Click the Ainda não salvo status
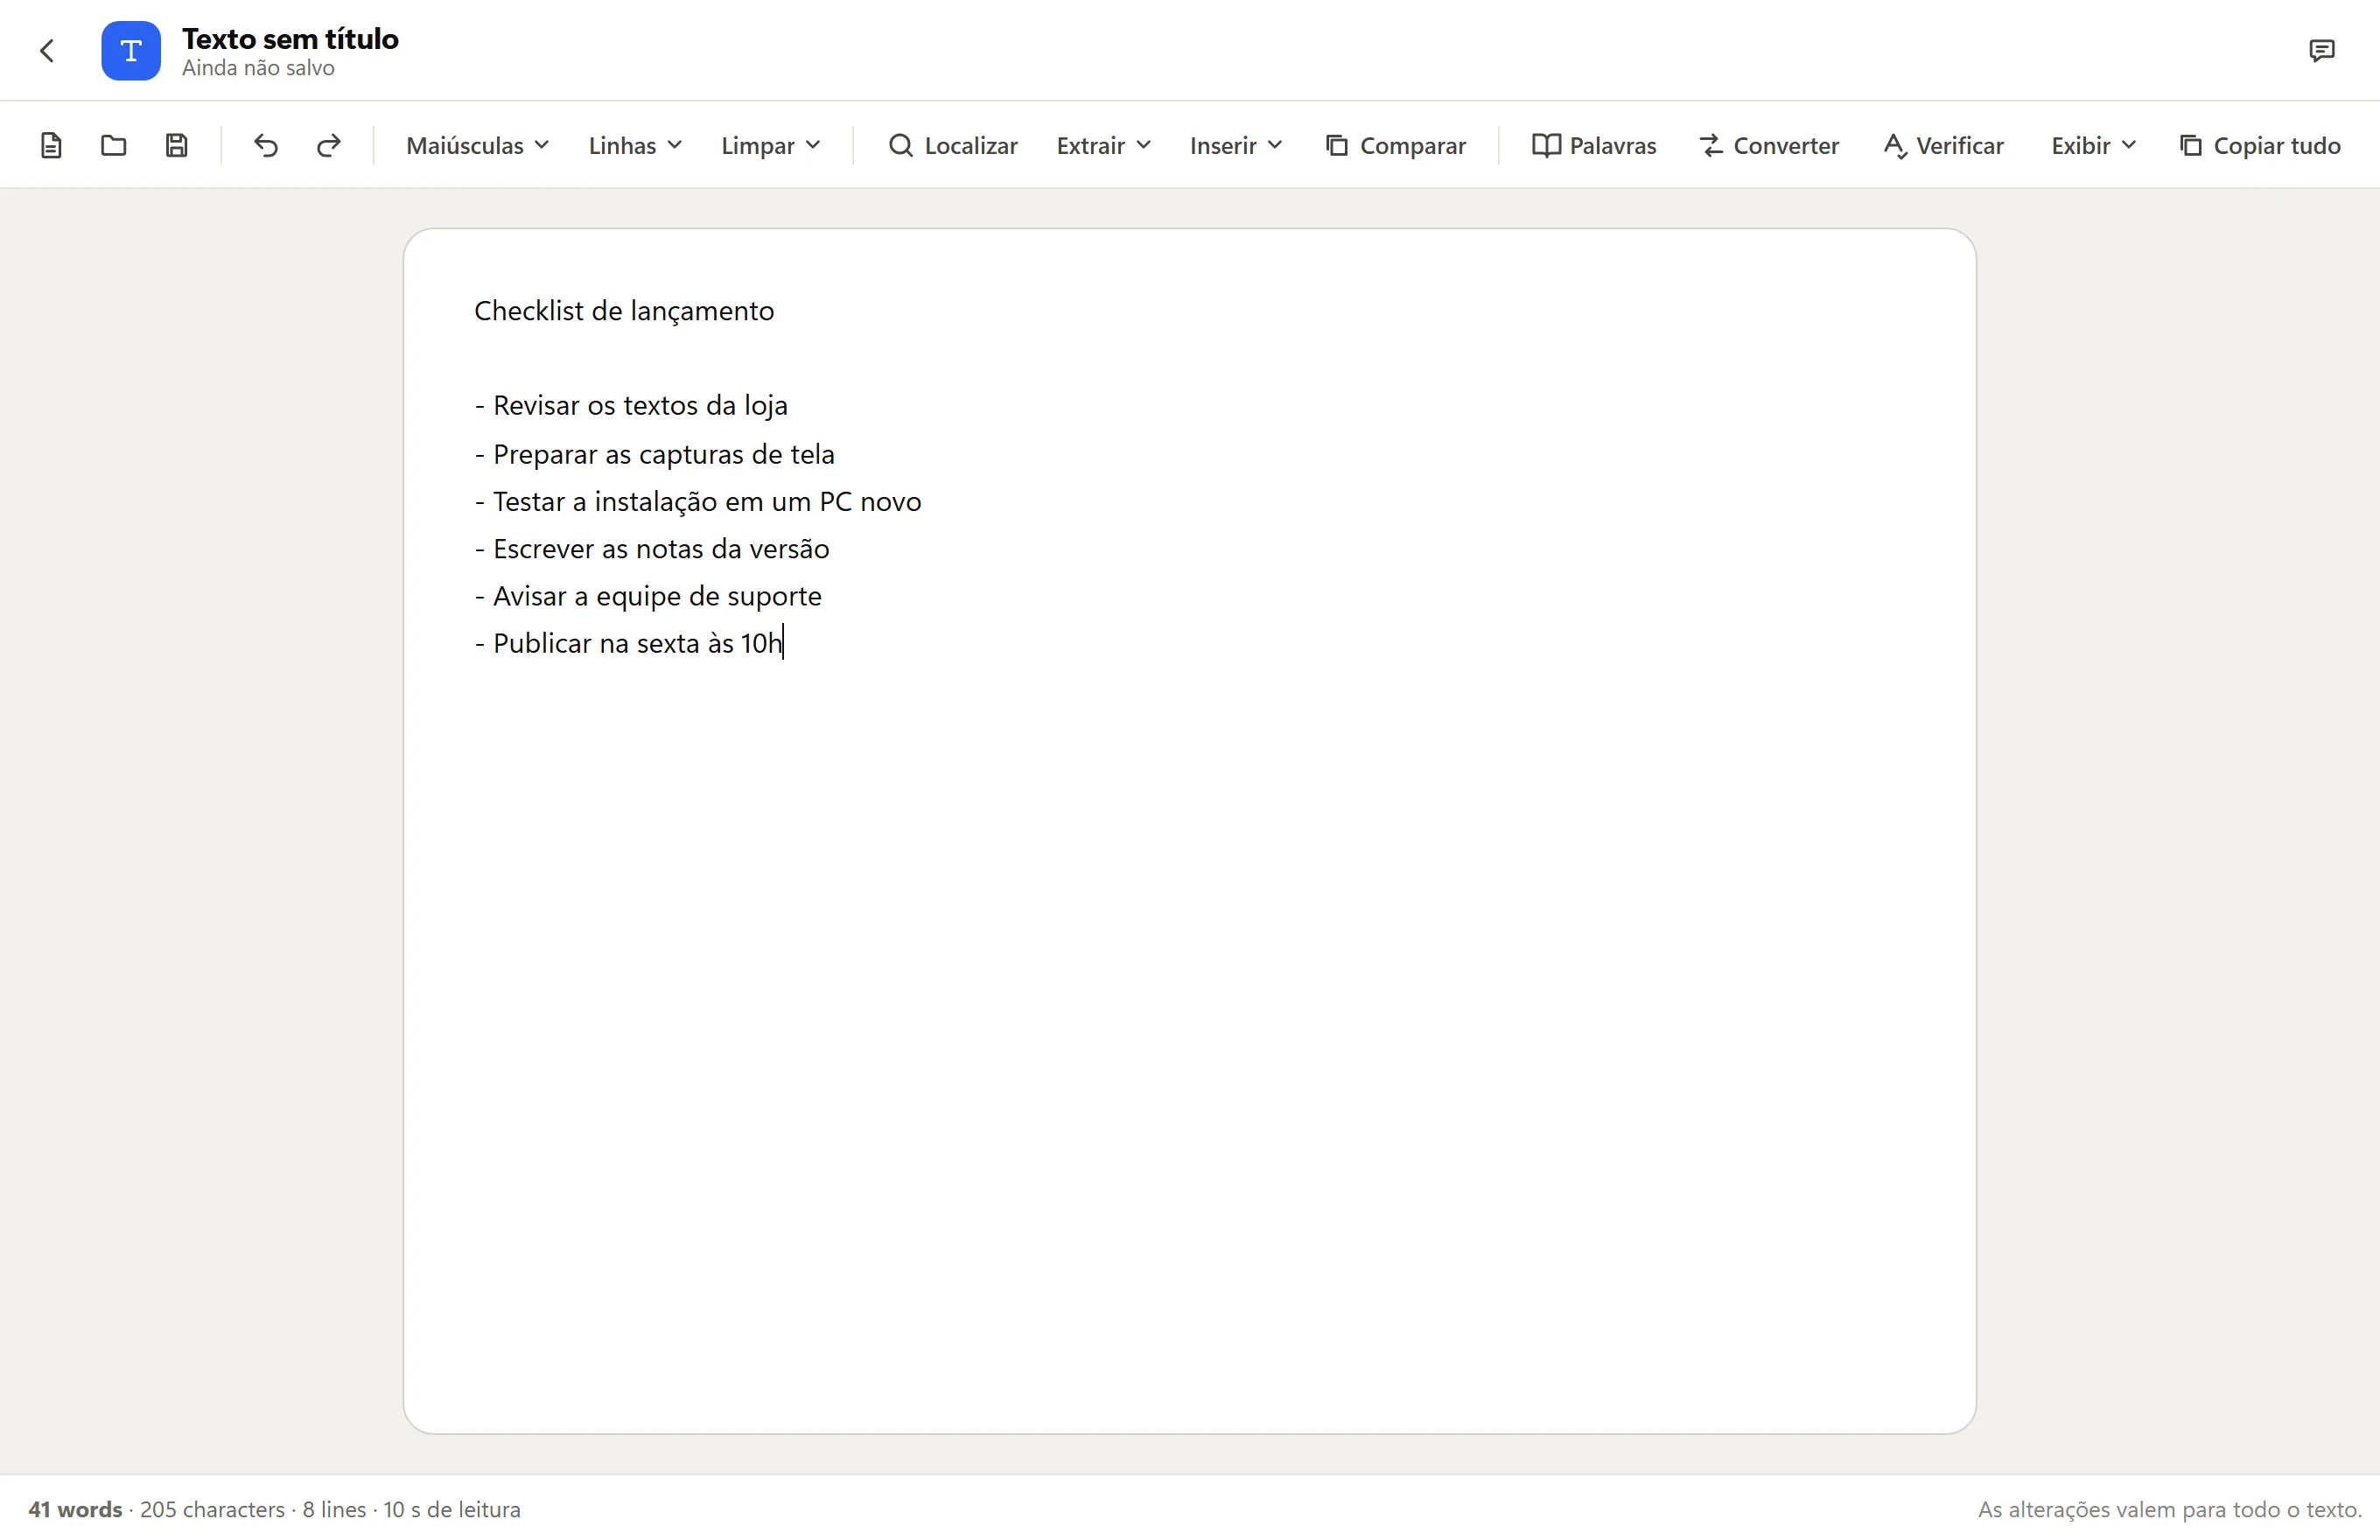2380x1540 pixels. pyautogui.click(x=258, y=68)
